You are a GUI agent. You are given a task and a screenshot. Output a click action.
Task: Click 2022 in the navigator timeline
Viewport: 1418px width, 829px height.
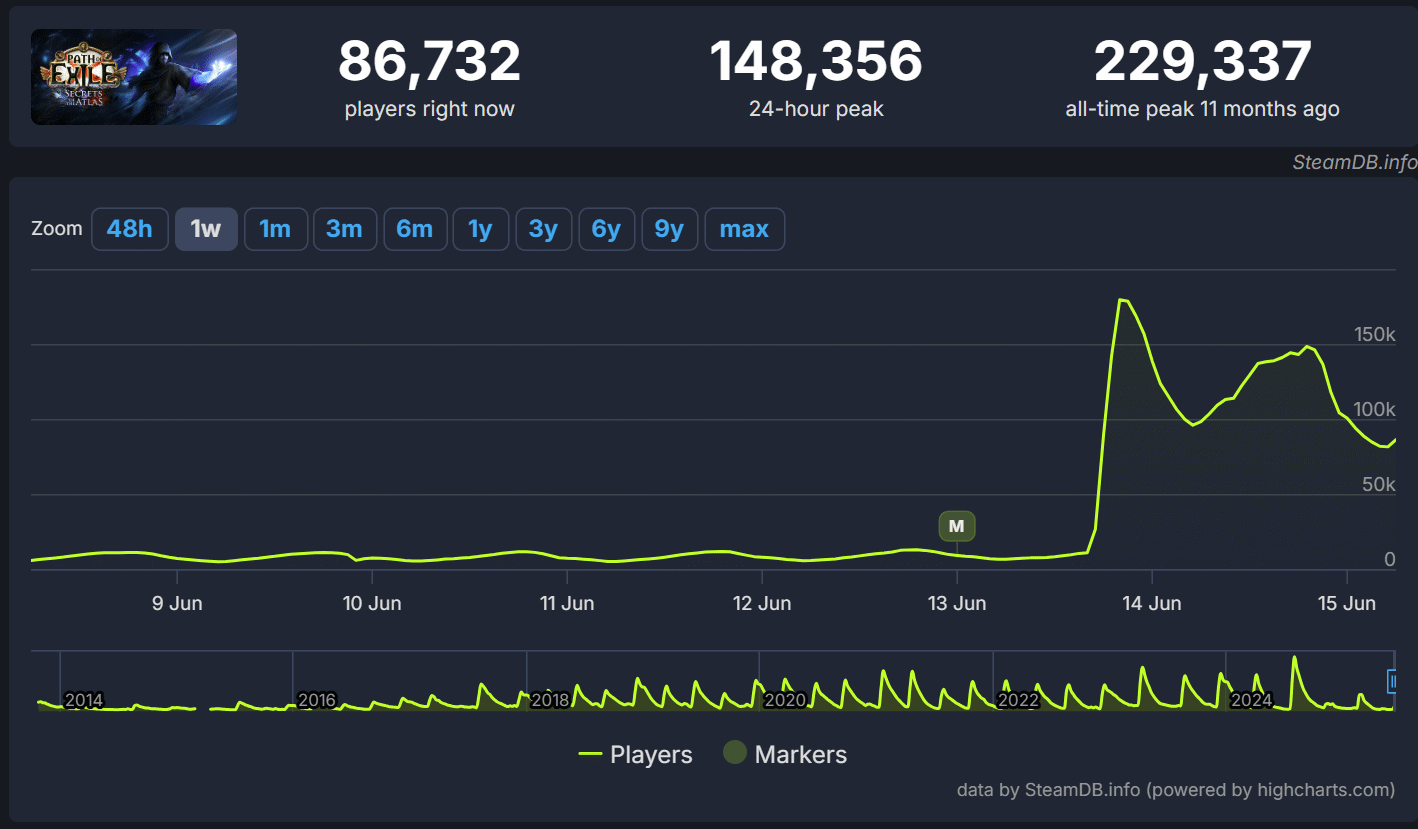coord(1018,700)
